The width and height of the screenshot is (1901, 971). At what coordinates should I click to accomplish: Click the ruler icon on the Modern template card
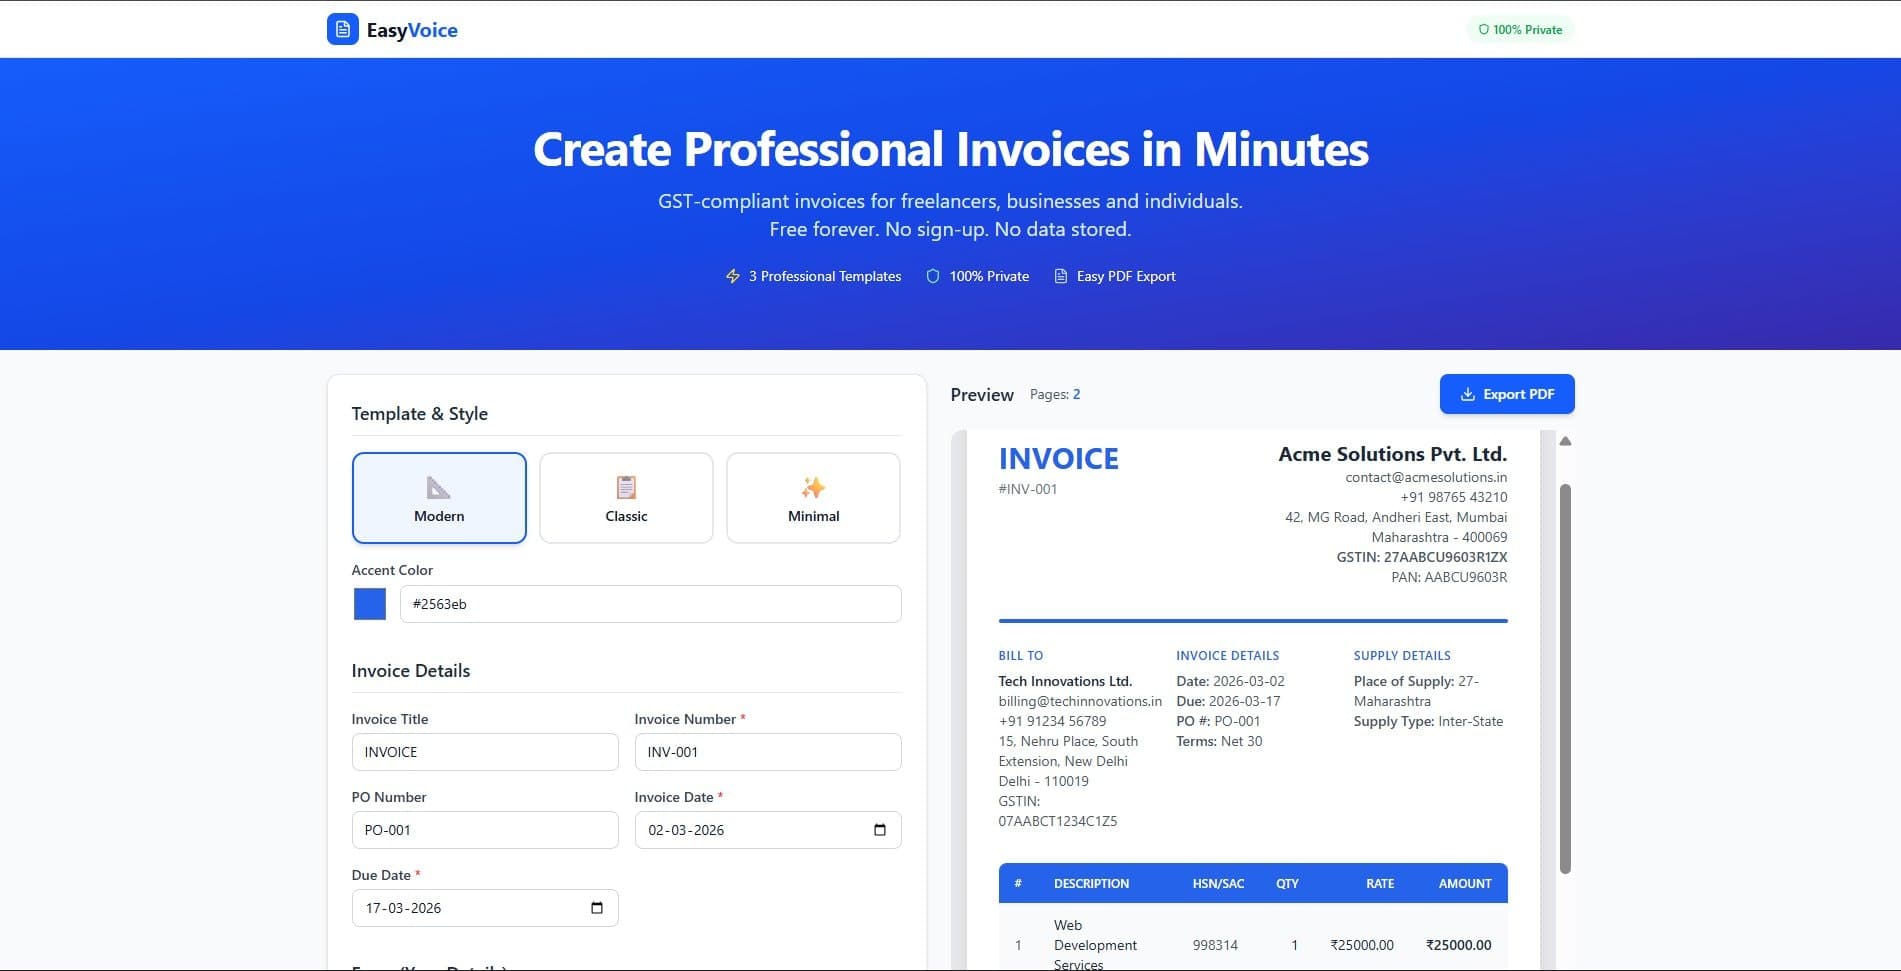pos(438,487)
